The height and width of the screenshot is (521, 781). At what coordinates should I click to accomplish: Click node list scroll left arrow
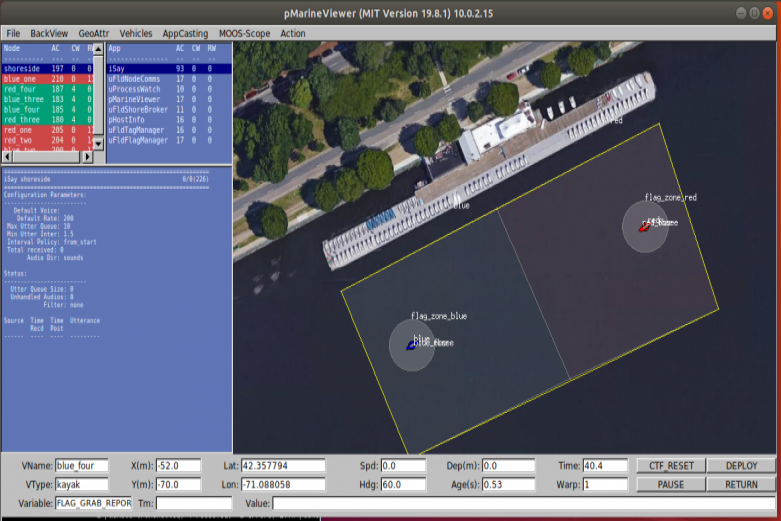coord(7,156)
